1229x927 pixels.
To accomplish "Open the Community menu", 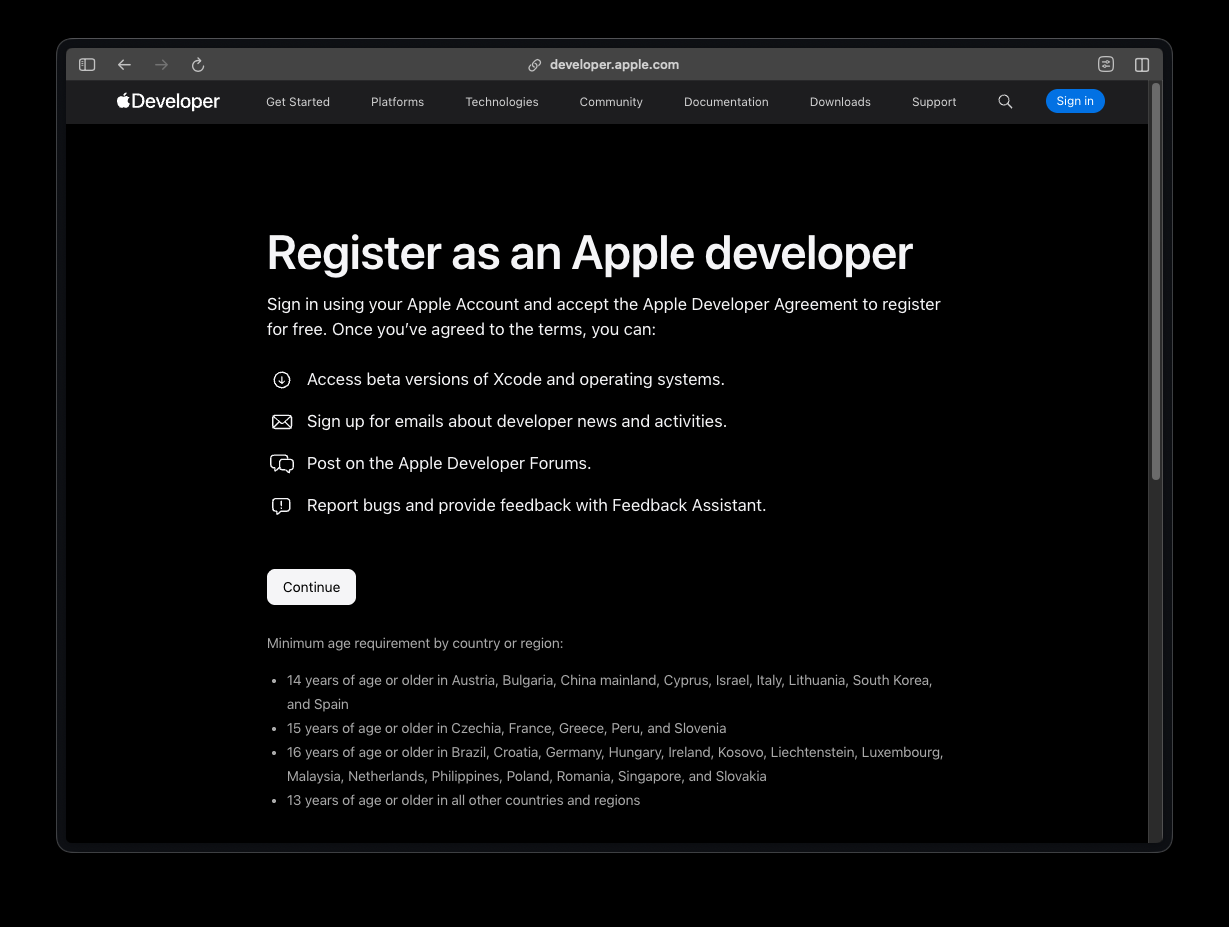I will tap(611, 102).
